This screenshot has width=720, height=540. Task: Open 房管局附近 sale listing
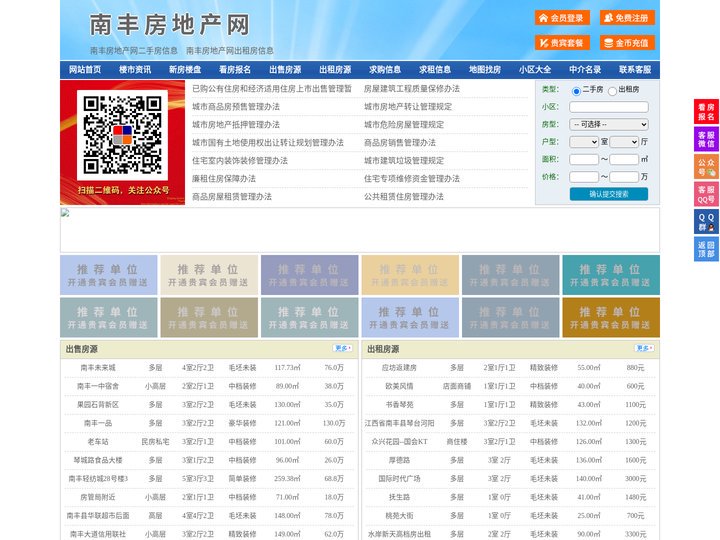(98, 497)
